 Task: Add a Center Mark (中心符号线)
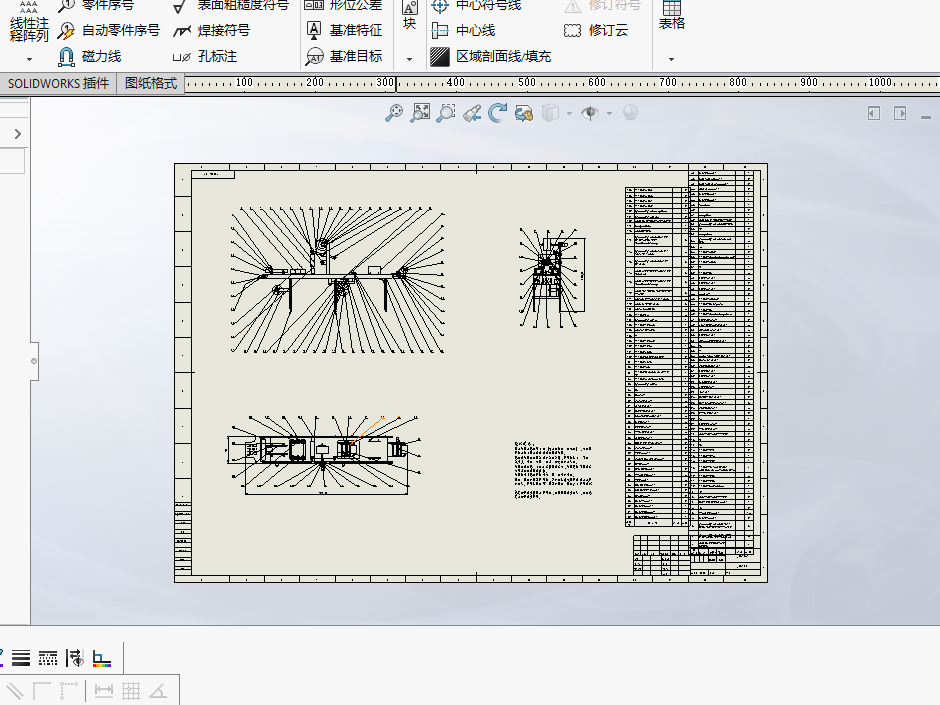[x=477, y=5]
